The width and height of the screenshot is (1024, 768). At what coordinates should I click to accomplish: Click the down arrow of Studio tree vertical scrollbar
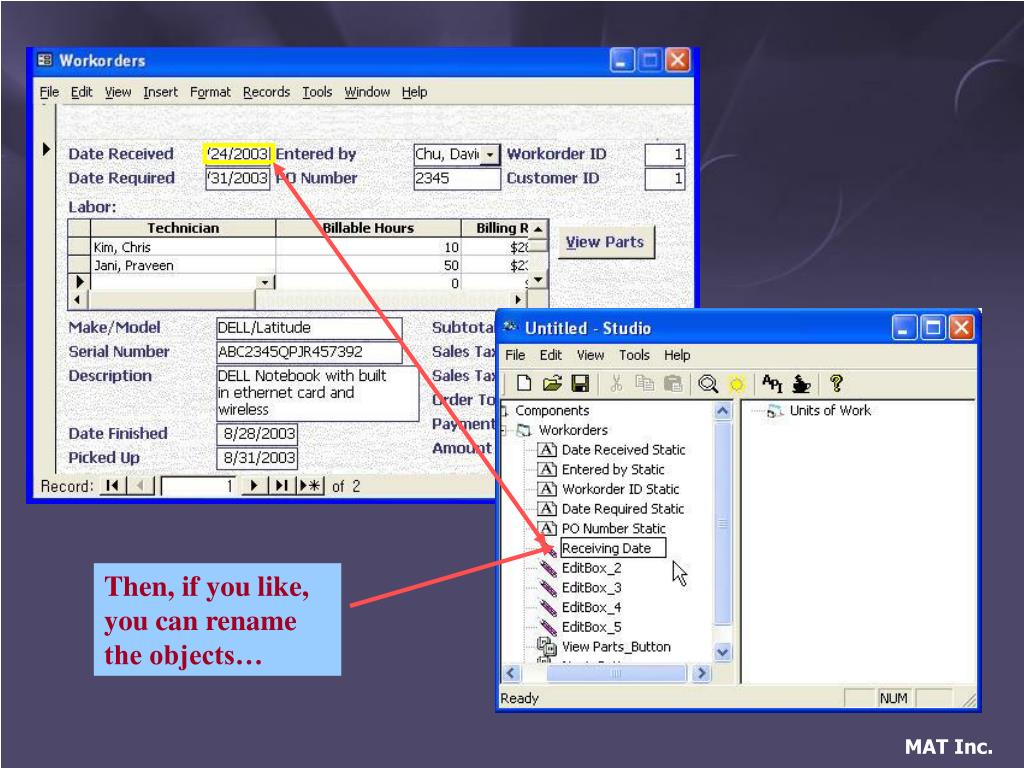(x=723, y=652)
